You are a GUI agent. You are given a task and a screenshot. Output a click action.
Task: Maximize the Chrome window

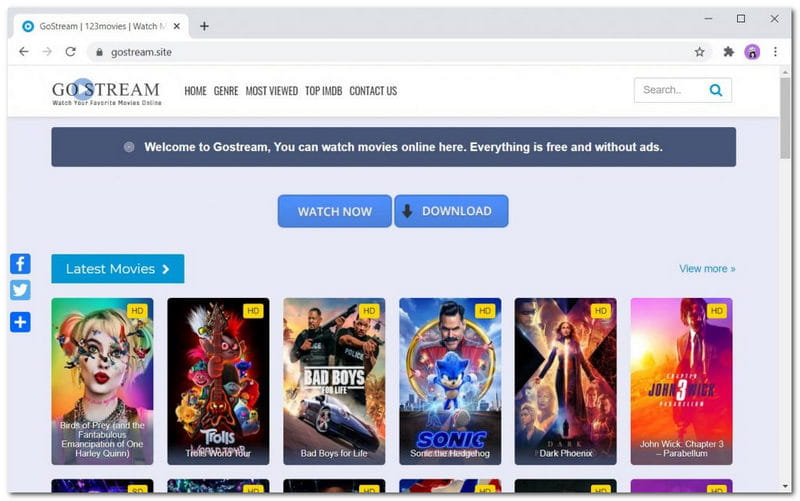tap(741, 19)
